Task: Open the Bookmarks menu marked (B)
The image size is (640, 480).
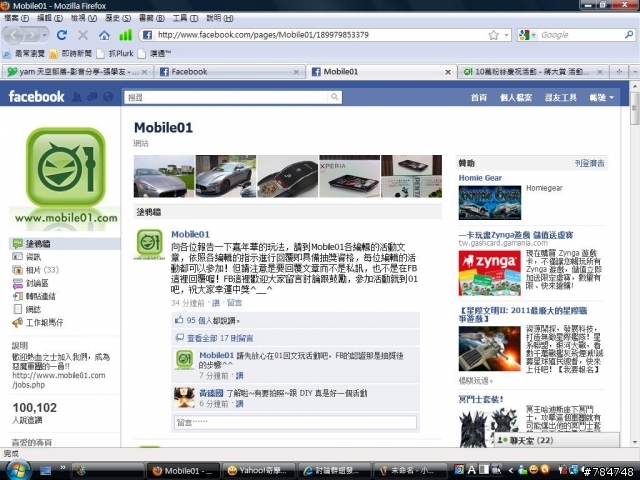Action: pos(152,18)
